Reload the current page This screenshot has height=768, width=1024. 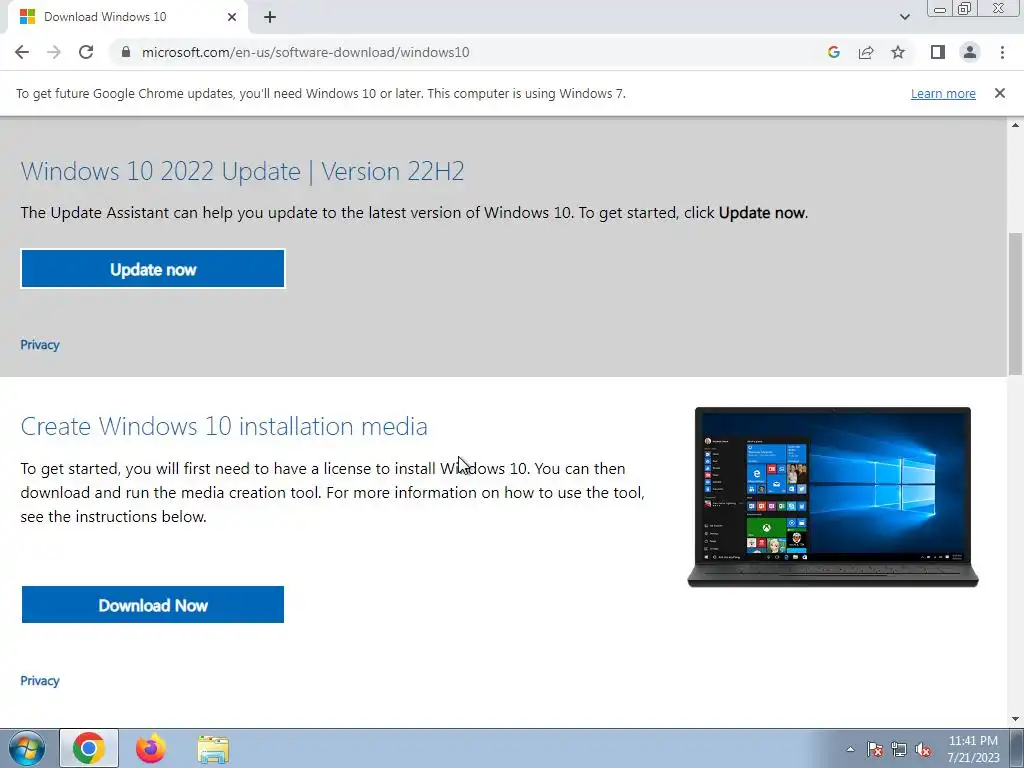coord(86,52)
